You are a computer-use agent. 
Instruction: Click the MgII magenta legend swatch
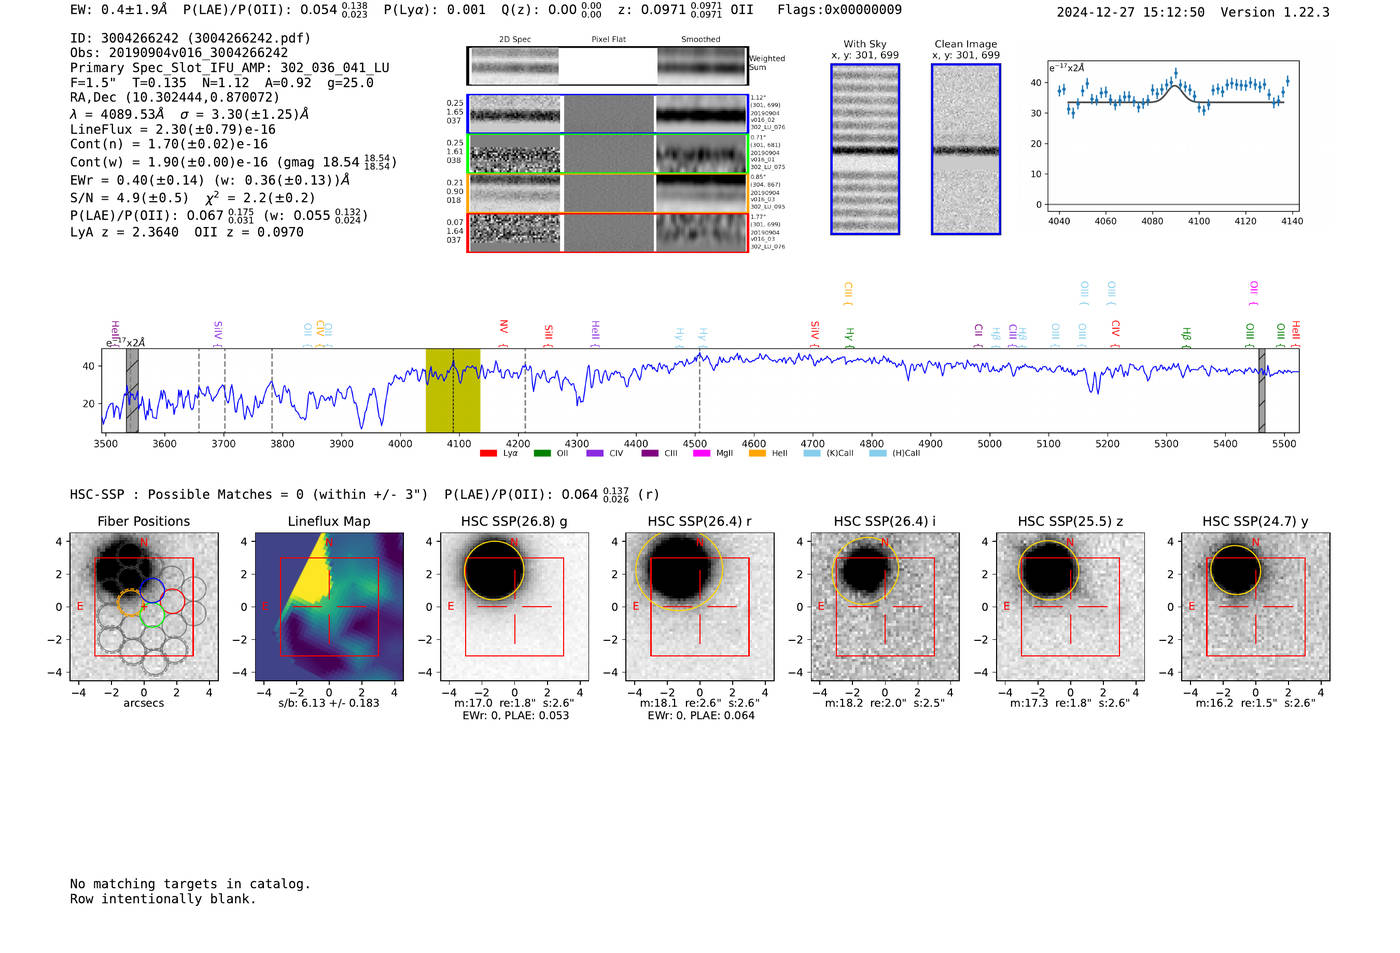[x=701, y=453]
